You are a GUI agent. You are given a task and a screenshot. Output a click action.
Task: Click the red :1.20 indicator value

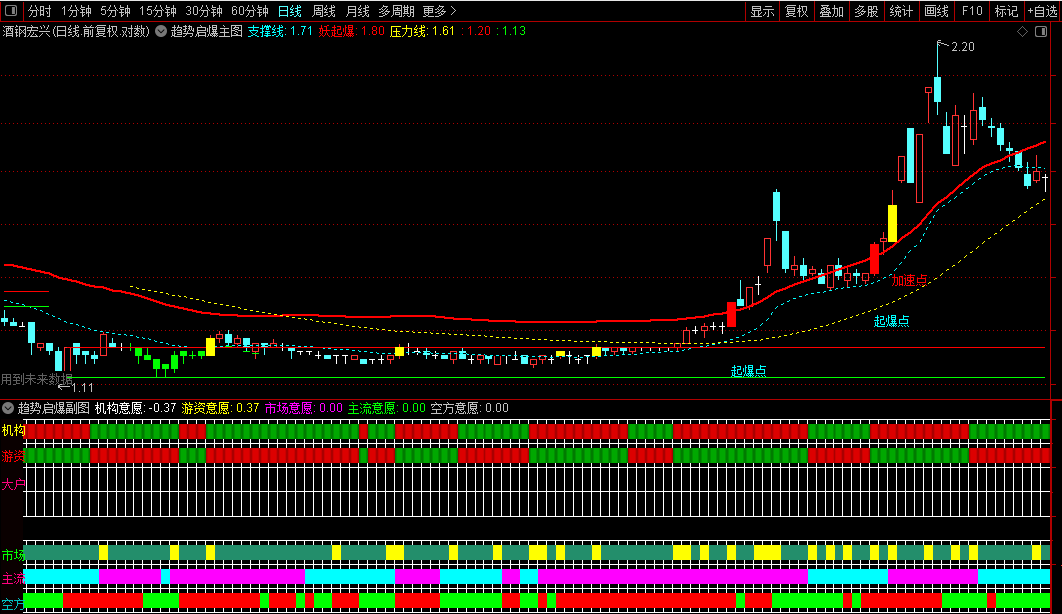[476, 31]
